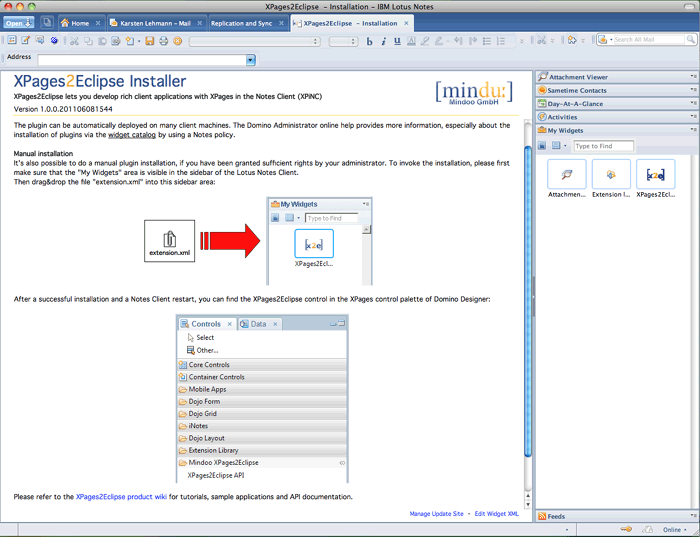Collapse the My Widgets sidebar panel
Screen dimensions: 700x537
pyautogui.click(x=617, y=130)
